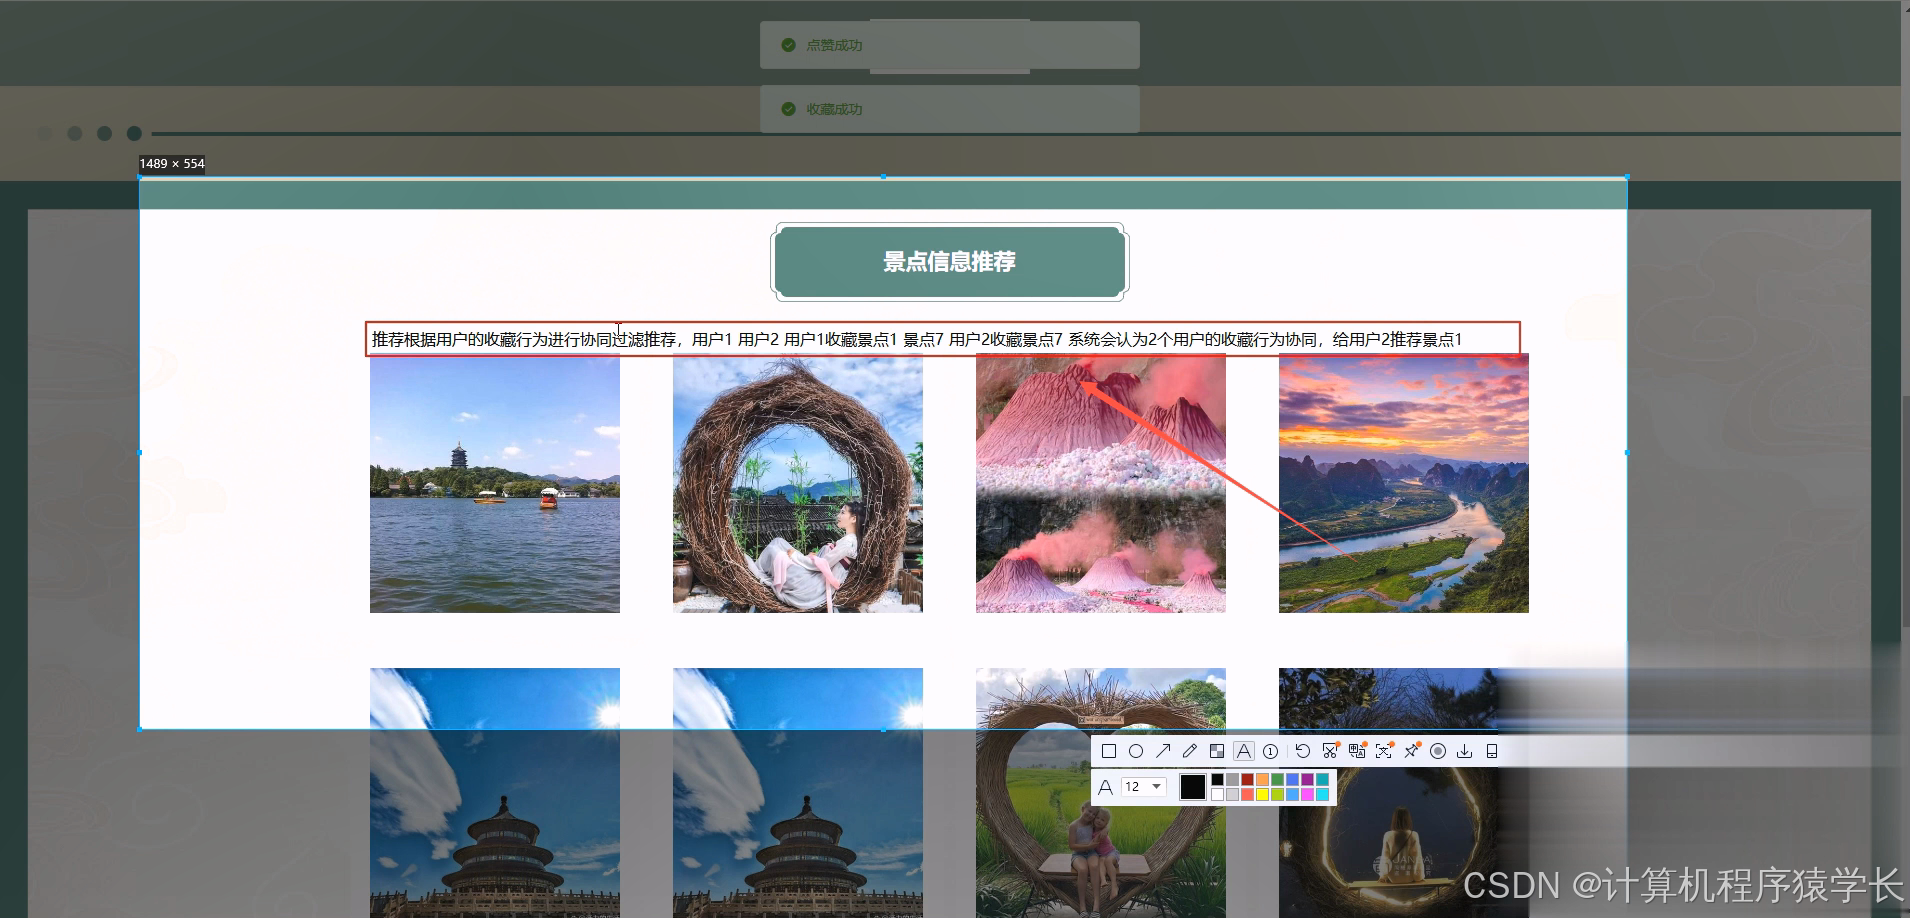Pick the sky blue color swatch
The image size is (1910, 918).
pyautogui.click(x=1292, y=794)
